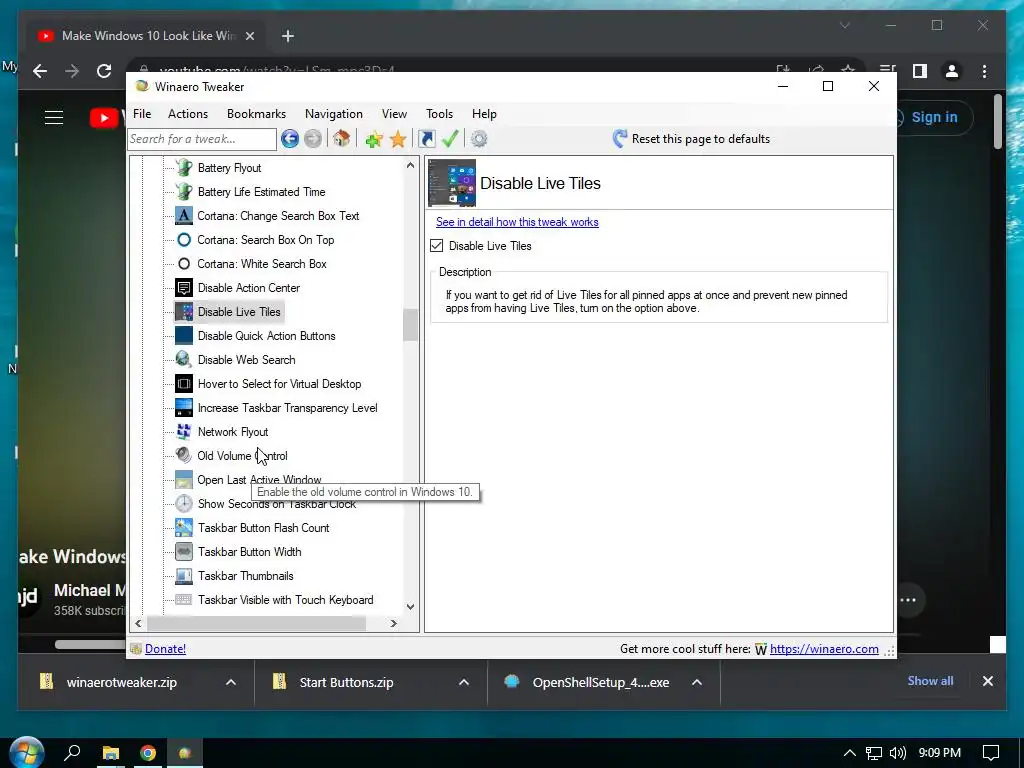Click the create shortcut icon in toolbar

coord(426,138)
